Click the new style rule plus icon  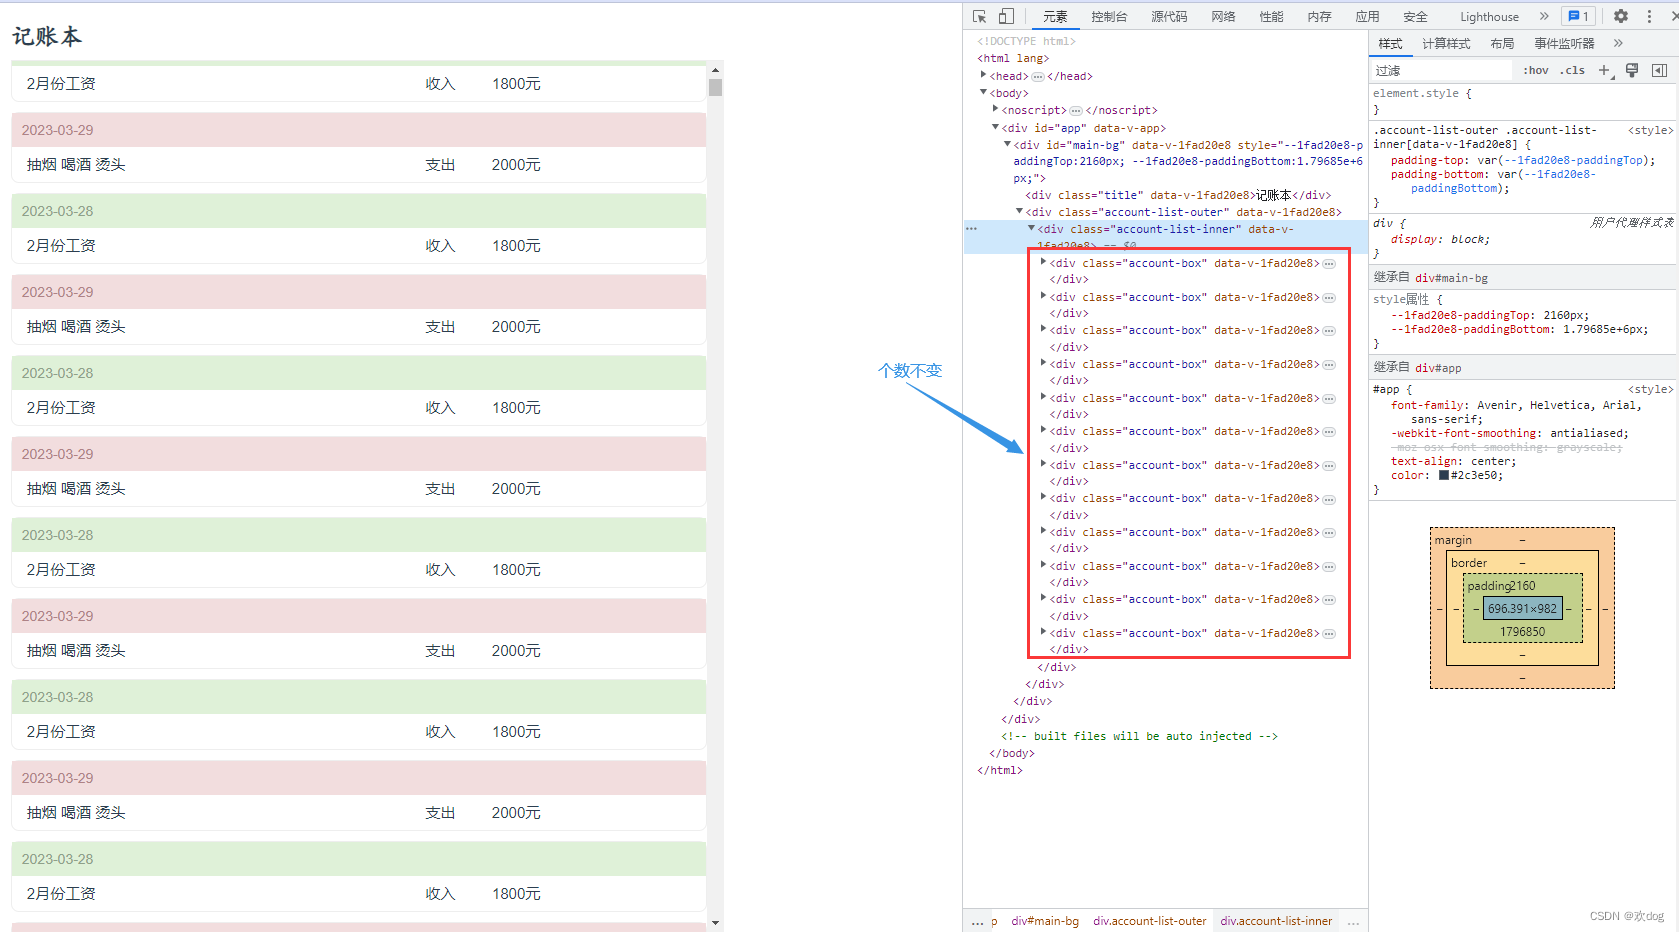pyautogui.click(x=1605, y=70)
